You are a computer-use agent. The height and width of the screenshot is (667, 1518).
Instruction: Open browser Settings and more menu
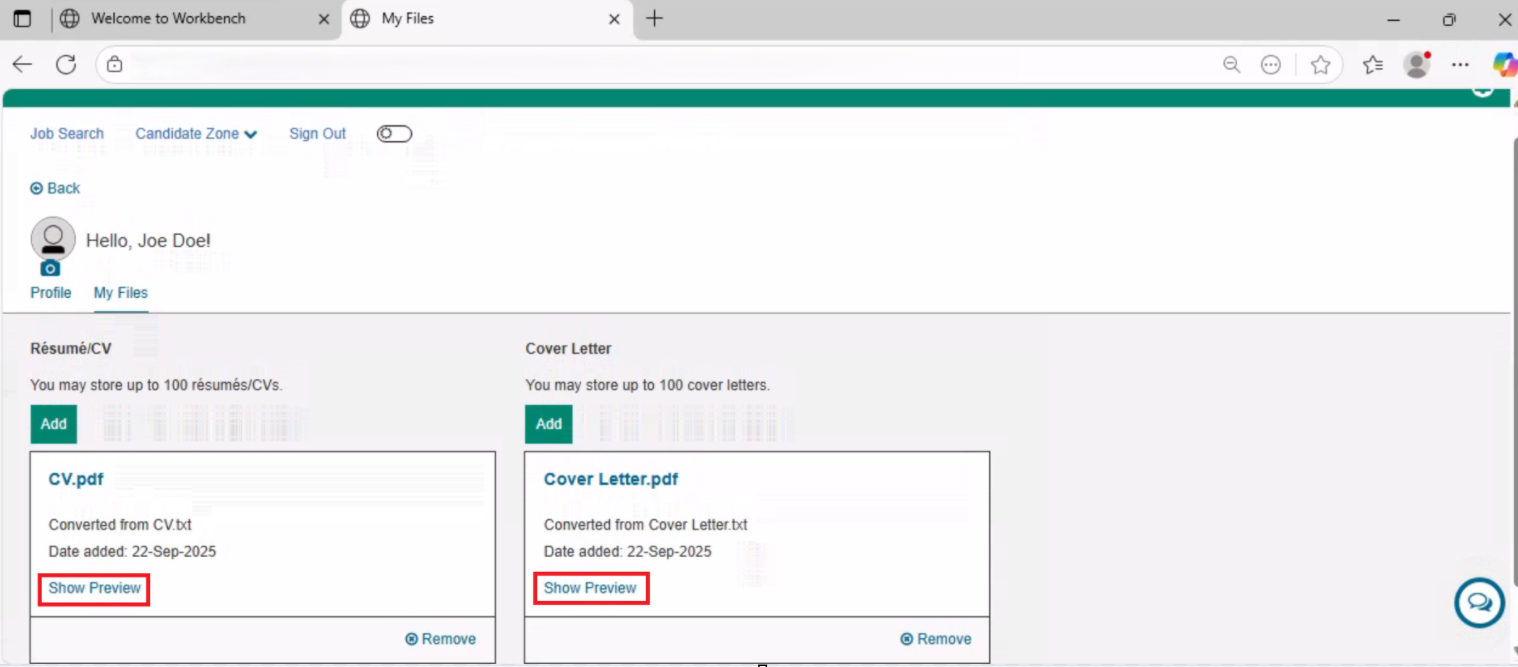coord(1460,65)
